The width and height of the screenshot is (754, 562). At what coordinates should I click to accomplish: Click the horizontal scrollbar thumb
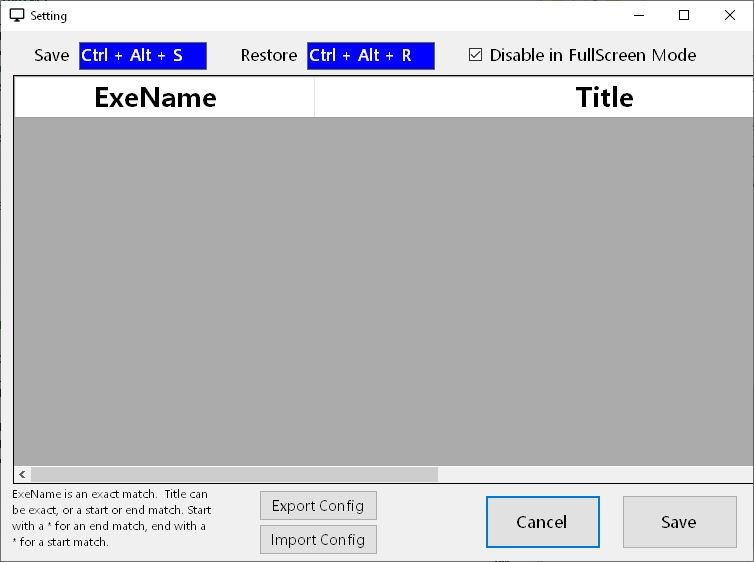tap(235, 474)
